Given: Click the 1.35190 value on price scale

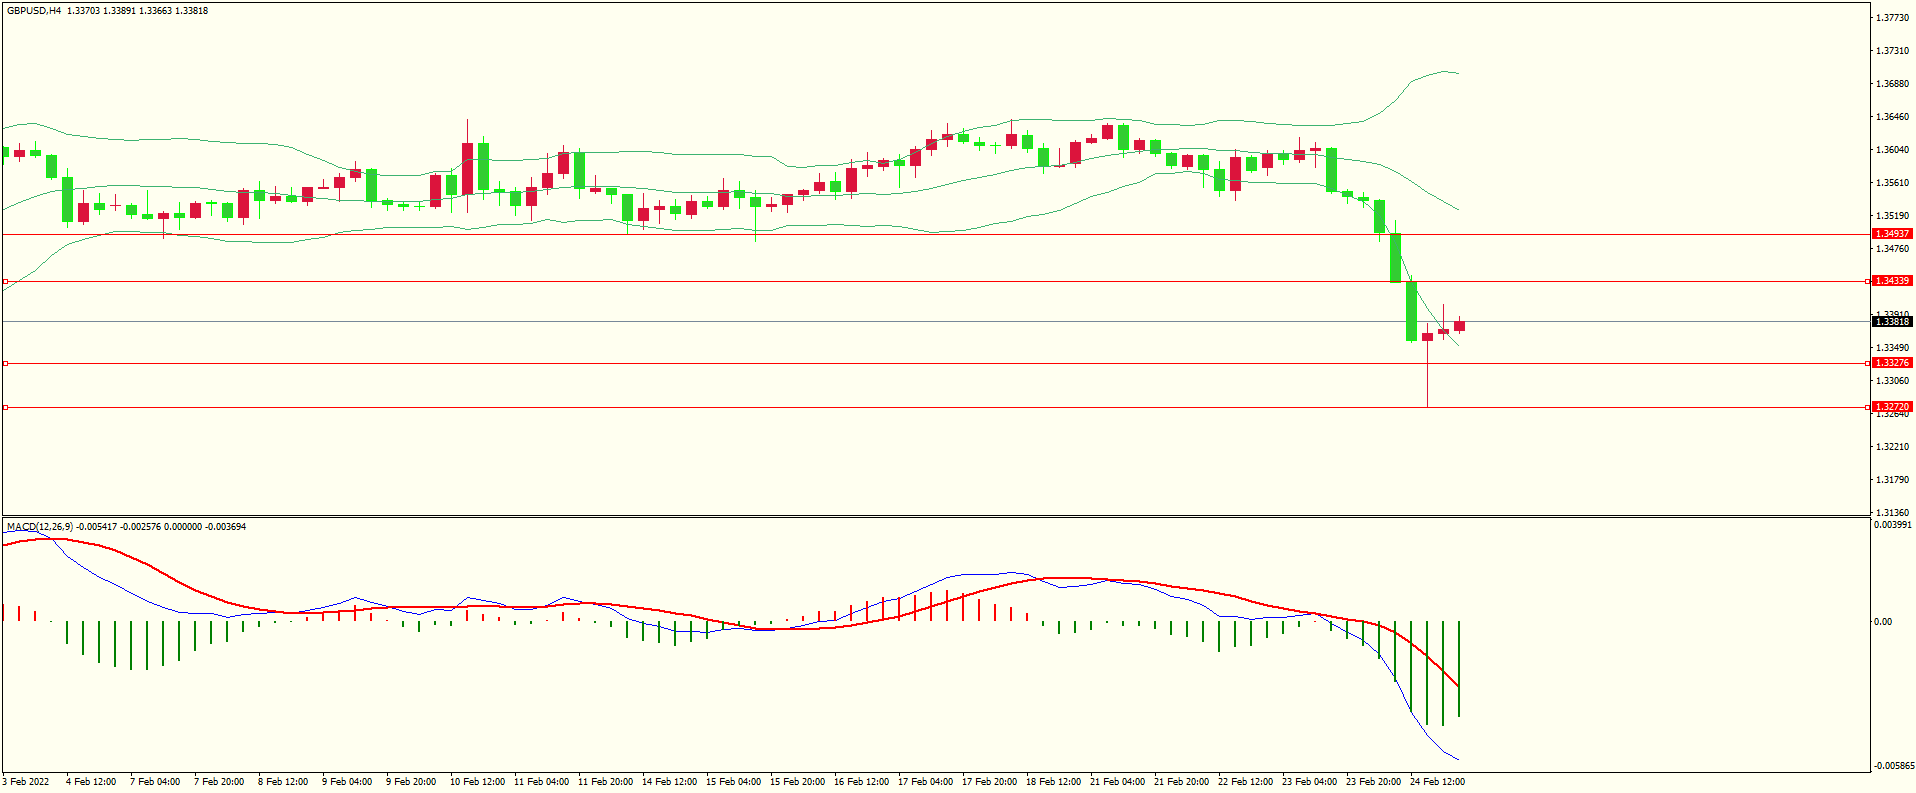Looking at the screenshot, I should coord(1893,216).
